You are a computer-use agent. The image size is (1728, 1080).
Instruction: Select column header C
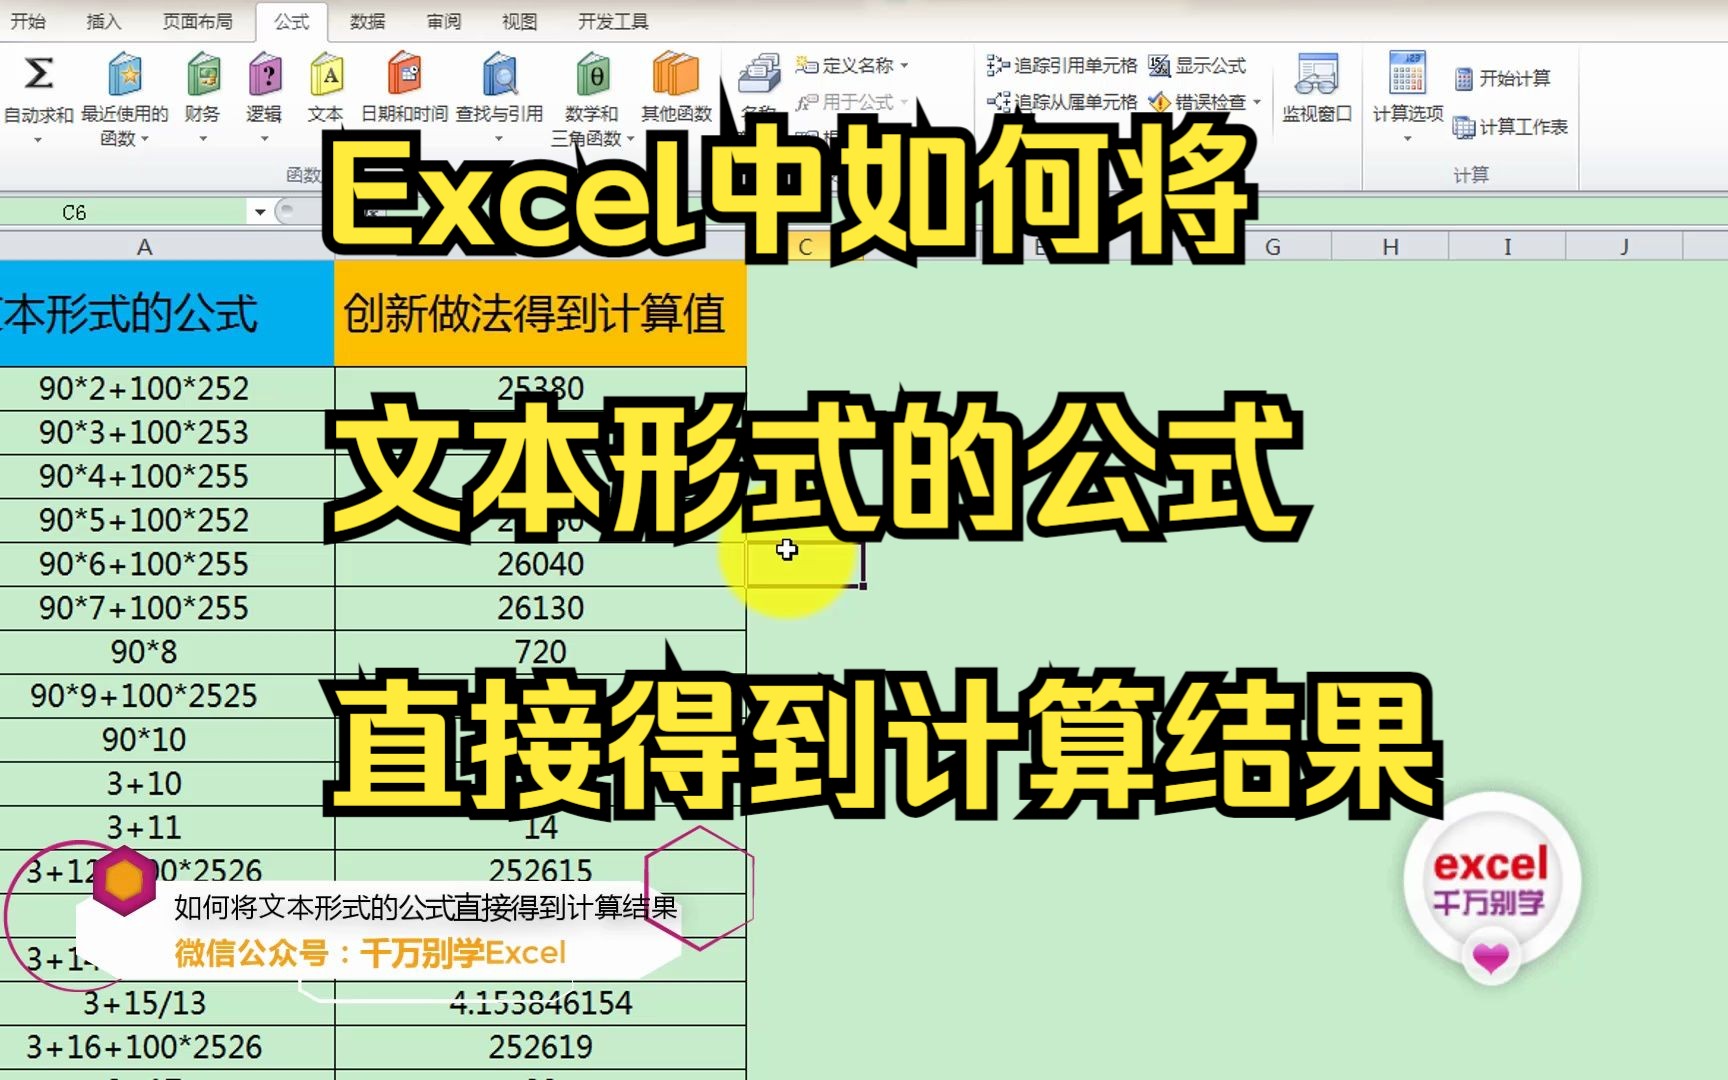[x=806, y=245]
